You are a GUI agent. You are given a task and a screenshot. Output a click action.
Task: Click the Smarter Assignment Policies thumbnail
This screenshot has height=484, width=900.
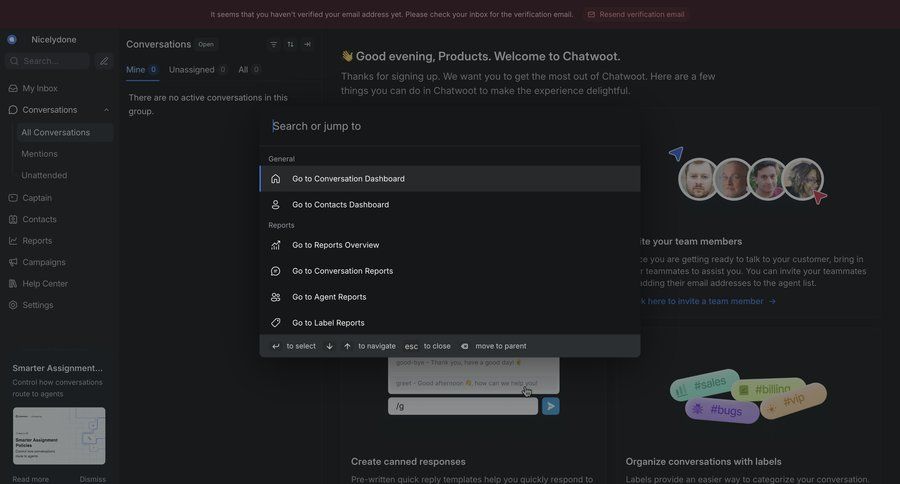59,436
